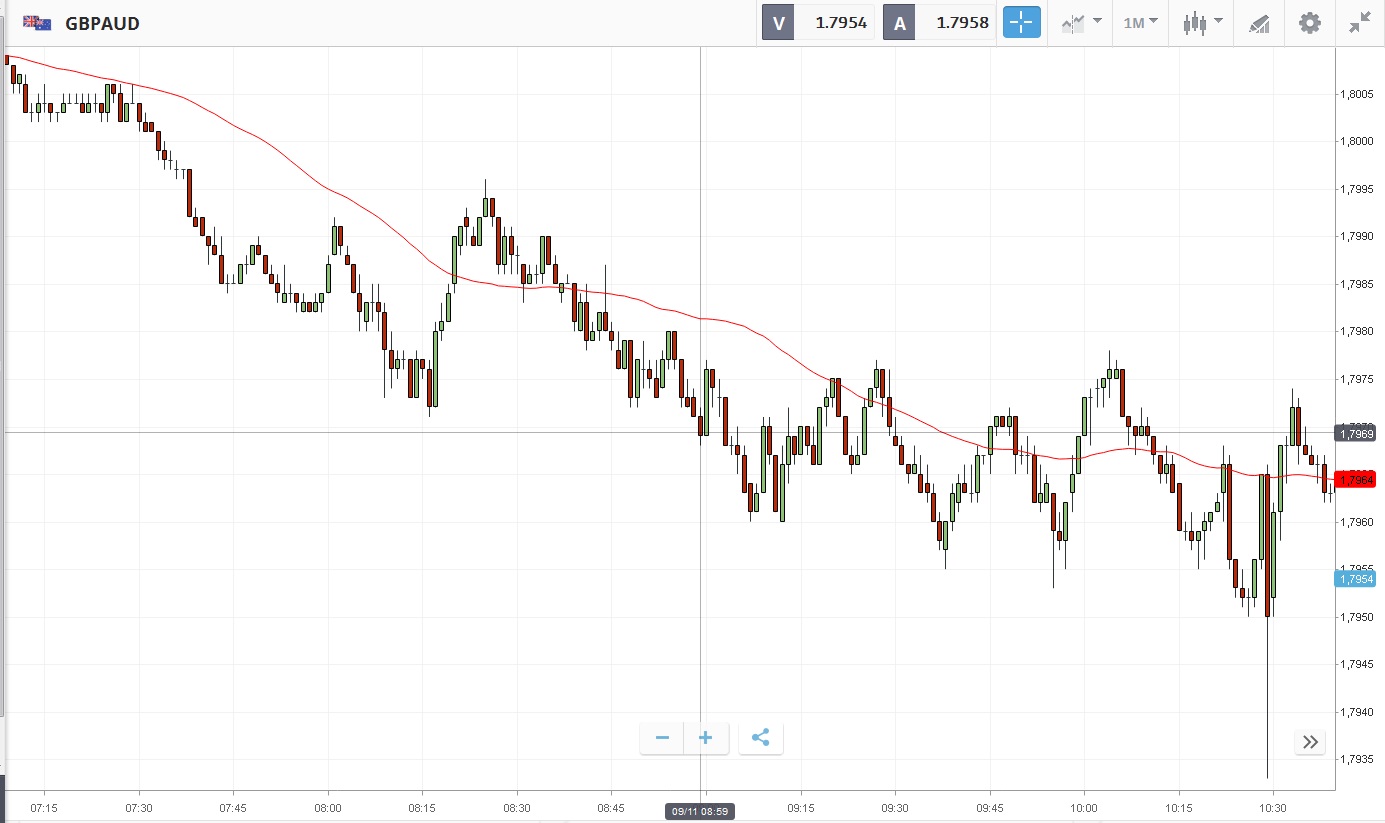Click the 09/11 08:59 crosshair time marker
The width and height of the screenshot is (1385, 823).
tap(700, 812)
